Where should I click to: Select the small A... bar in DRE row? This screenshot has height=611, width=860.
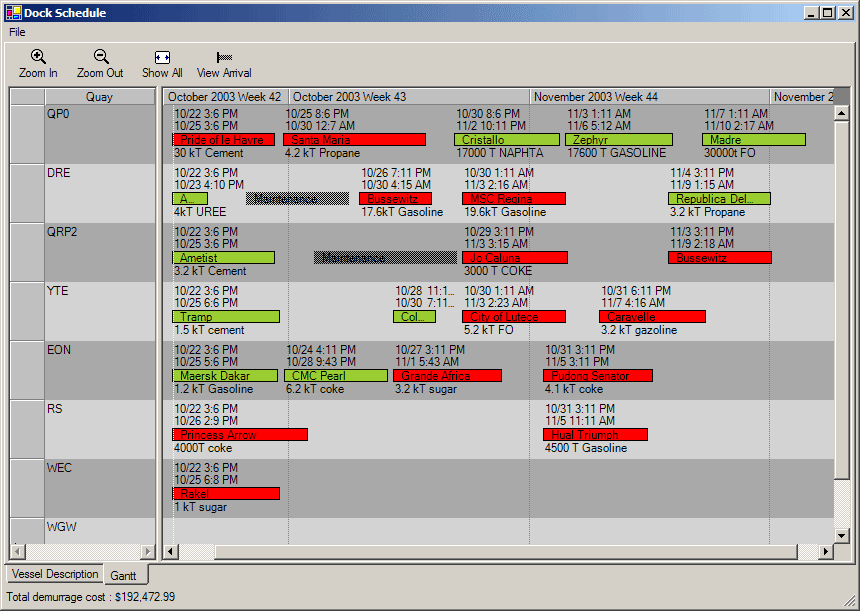(x=190, y=199)
